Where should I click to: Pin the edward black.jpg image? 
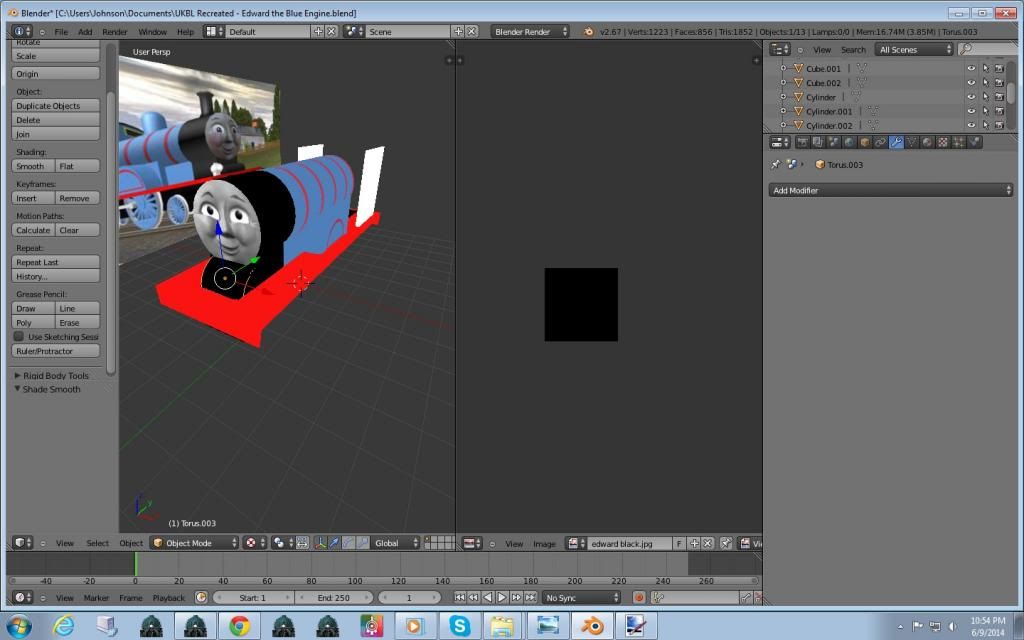(x=726, y=543)
